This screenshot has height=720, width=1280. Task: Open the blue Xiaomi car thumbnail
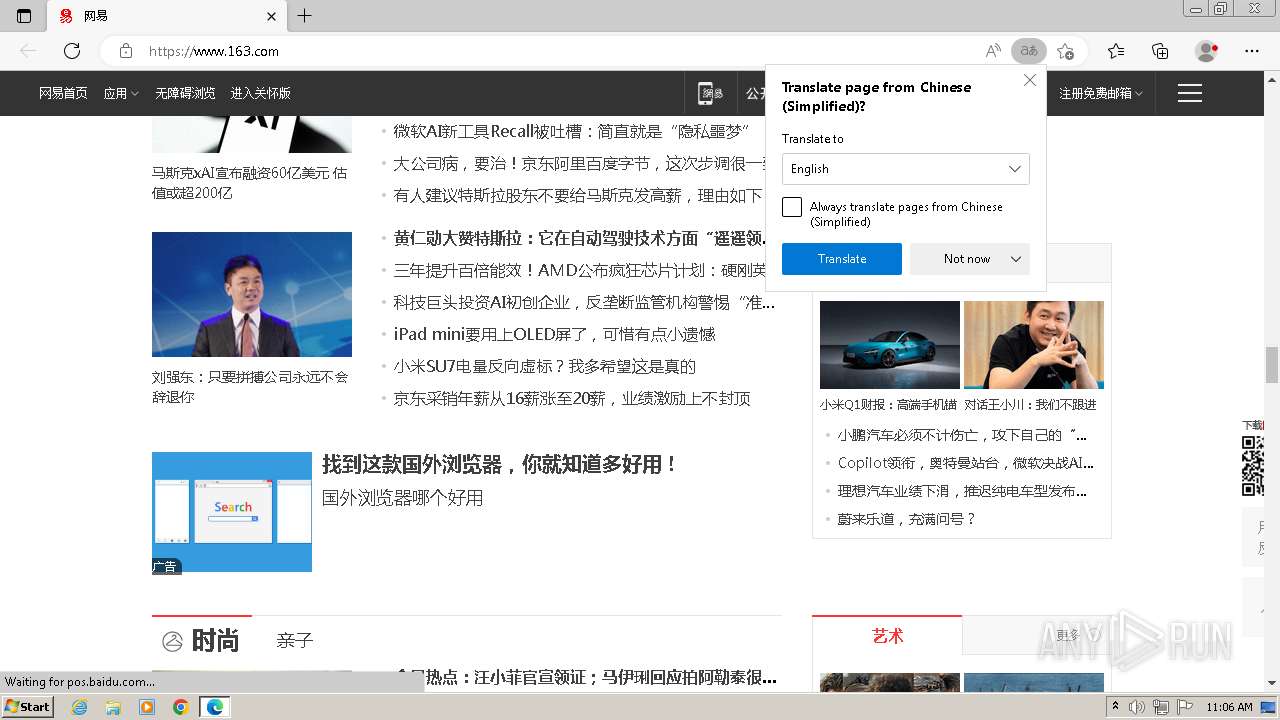[889, 344]
